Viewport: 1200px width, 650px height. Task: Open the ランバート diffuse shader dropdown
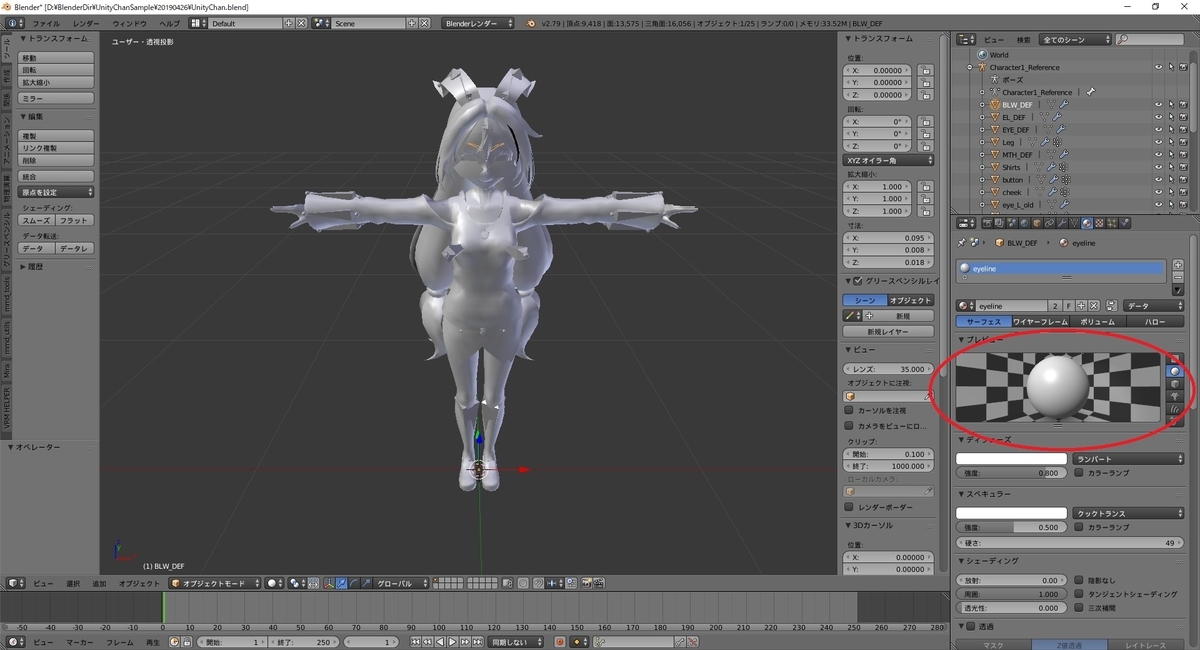(x=1128, y=459)
